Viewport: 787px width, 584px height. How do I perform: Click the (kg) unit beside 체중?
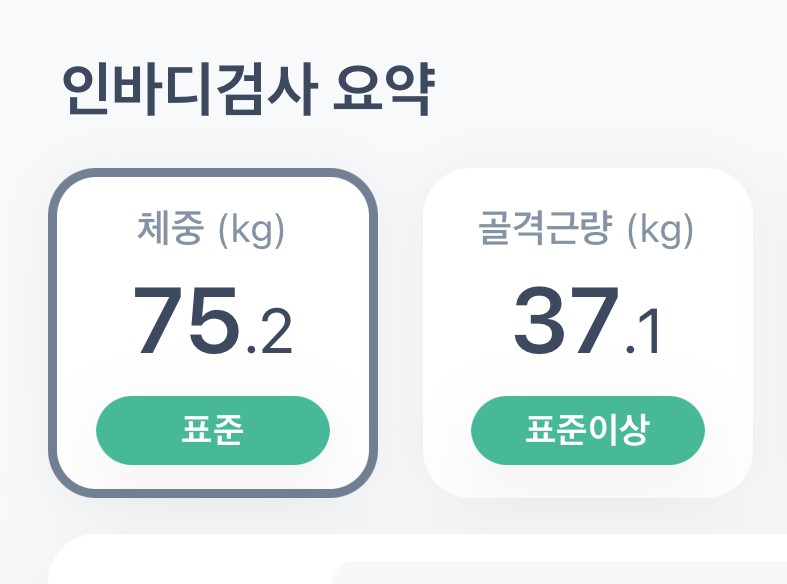[251, 233]
